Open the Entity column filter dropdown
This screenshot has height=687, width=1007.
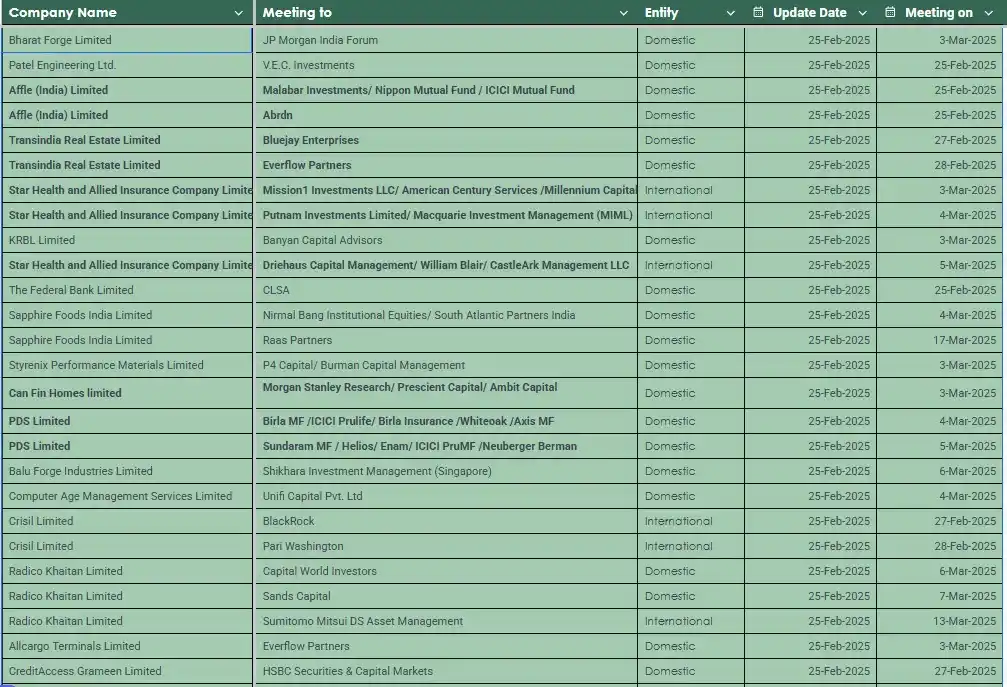pyautogui.click(x=730, y=13)
